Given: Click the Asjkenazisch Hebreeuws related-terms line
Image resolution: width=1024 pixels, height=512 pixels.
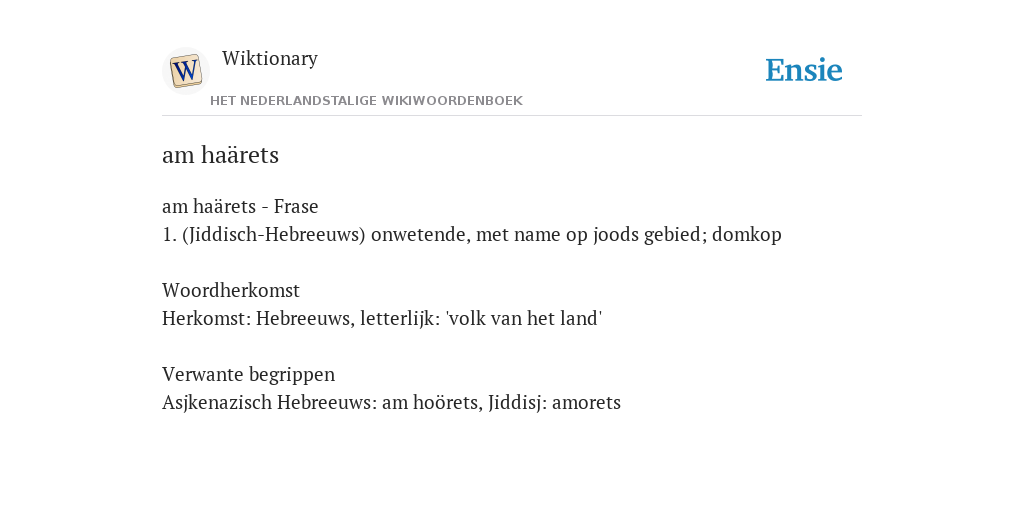Looking at the screenshot, I should pyautogui.click(x=391, y=402).
